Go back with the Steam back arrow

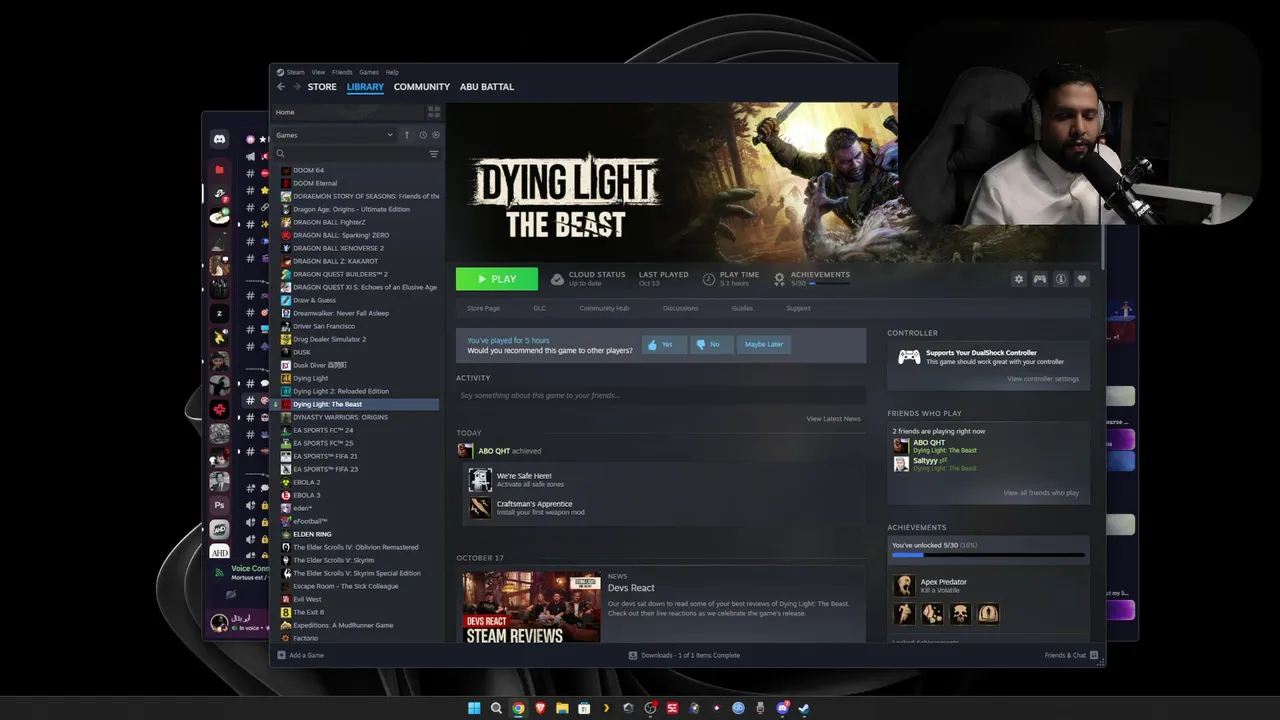point(281,87)
